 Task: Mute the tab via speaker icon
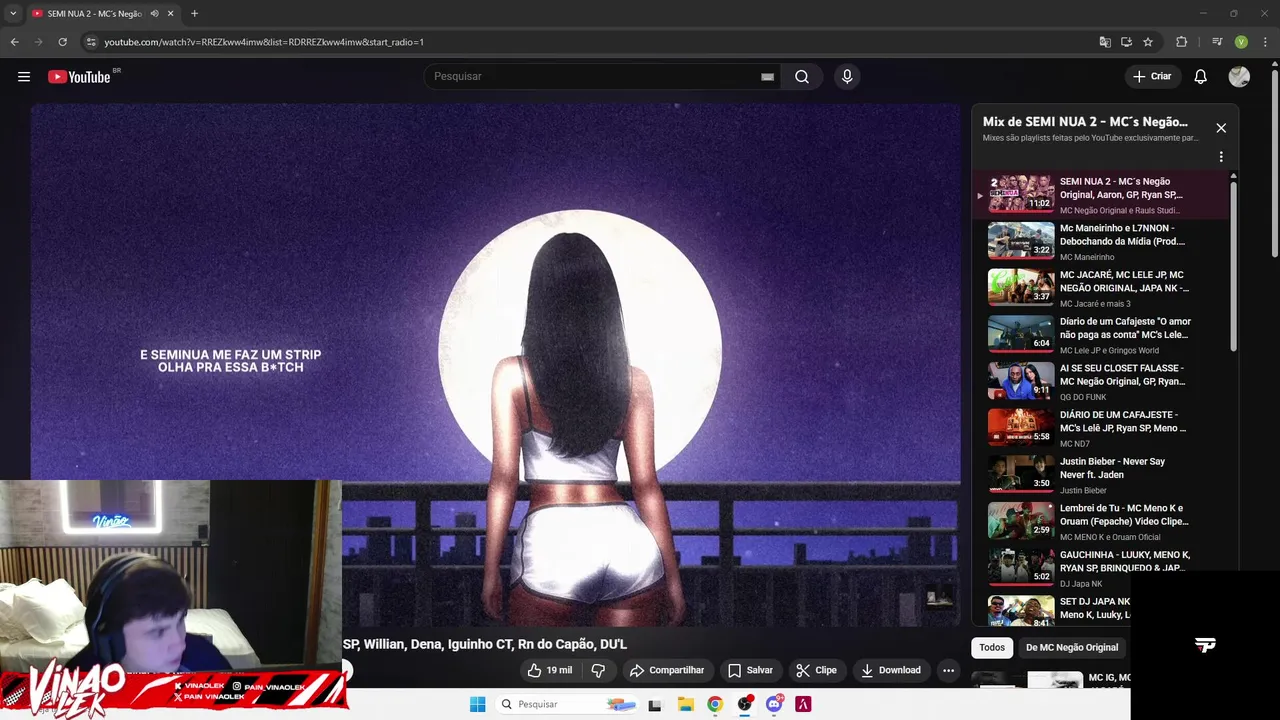pos(154,14)
